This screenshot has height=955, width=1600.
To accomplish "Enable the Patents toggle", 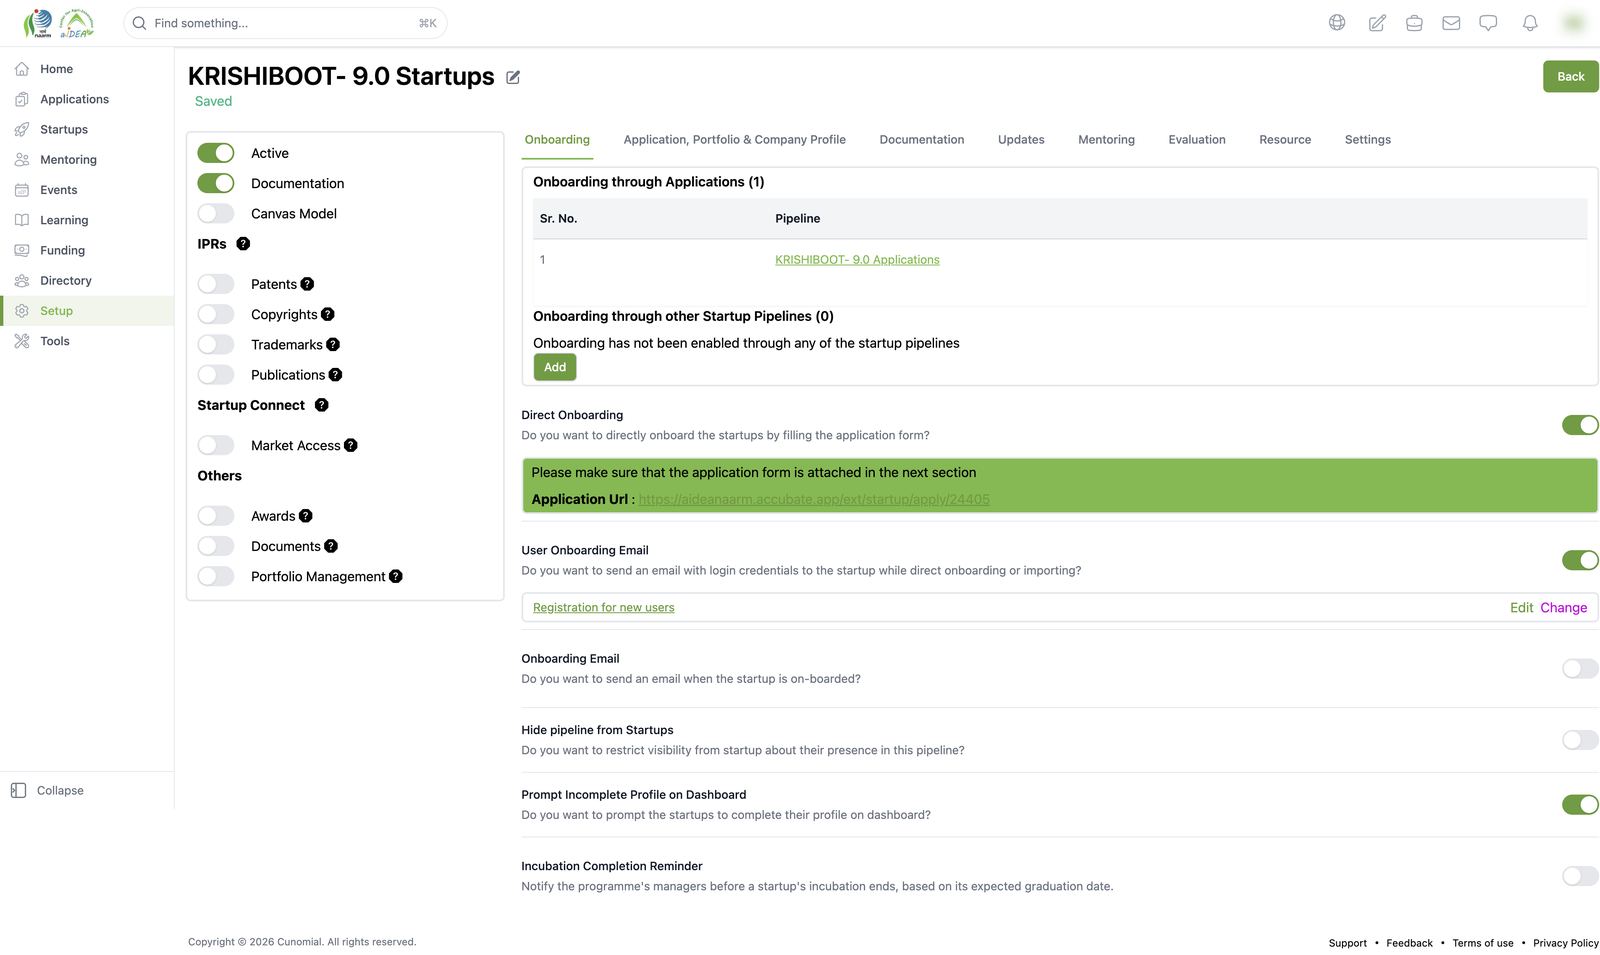I will click(x=216, y=284).
